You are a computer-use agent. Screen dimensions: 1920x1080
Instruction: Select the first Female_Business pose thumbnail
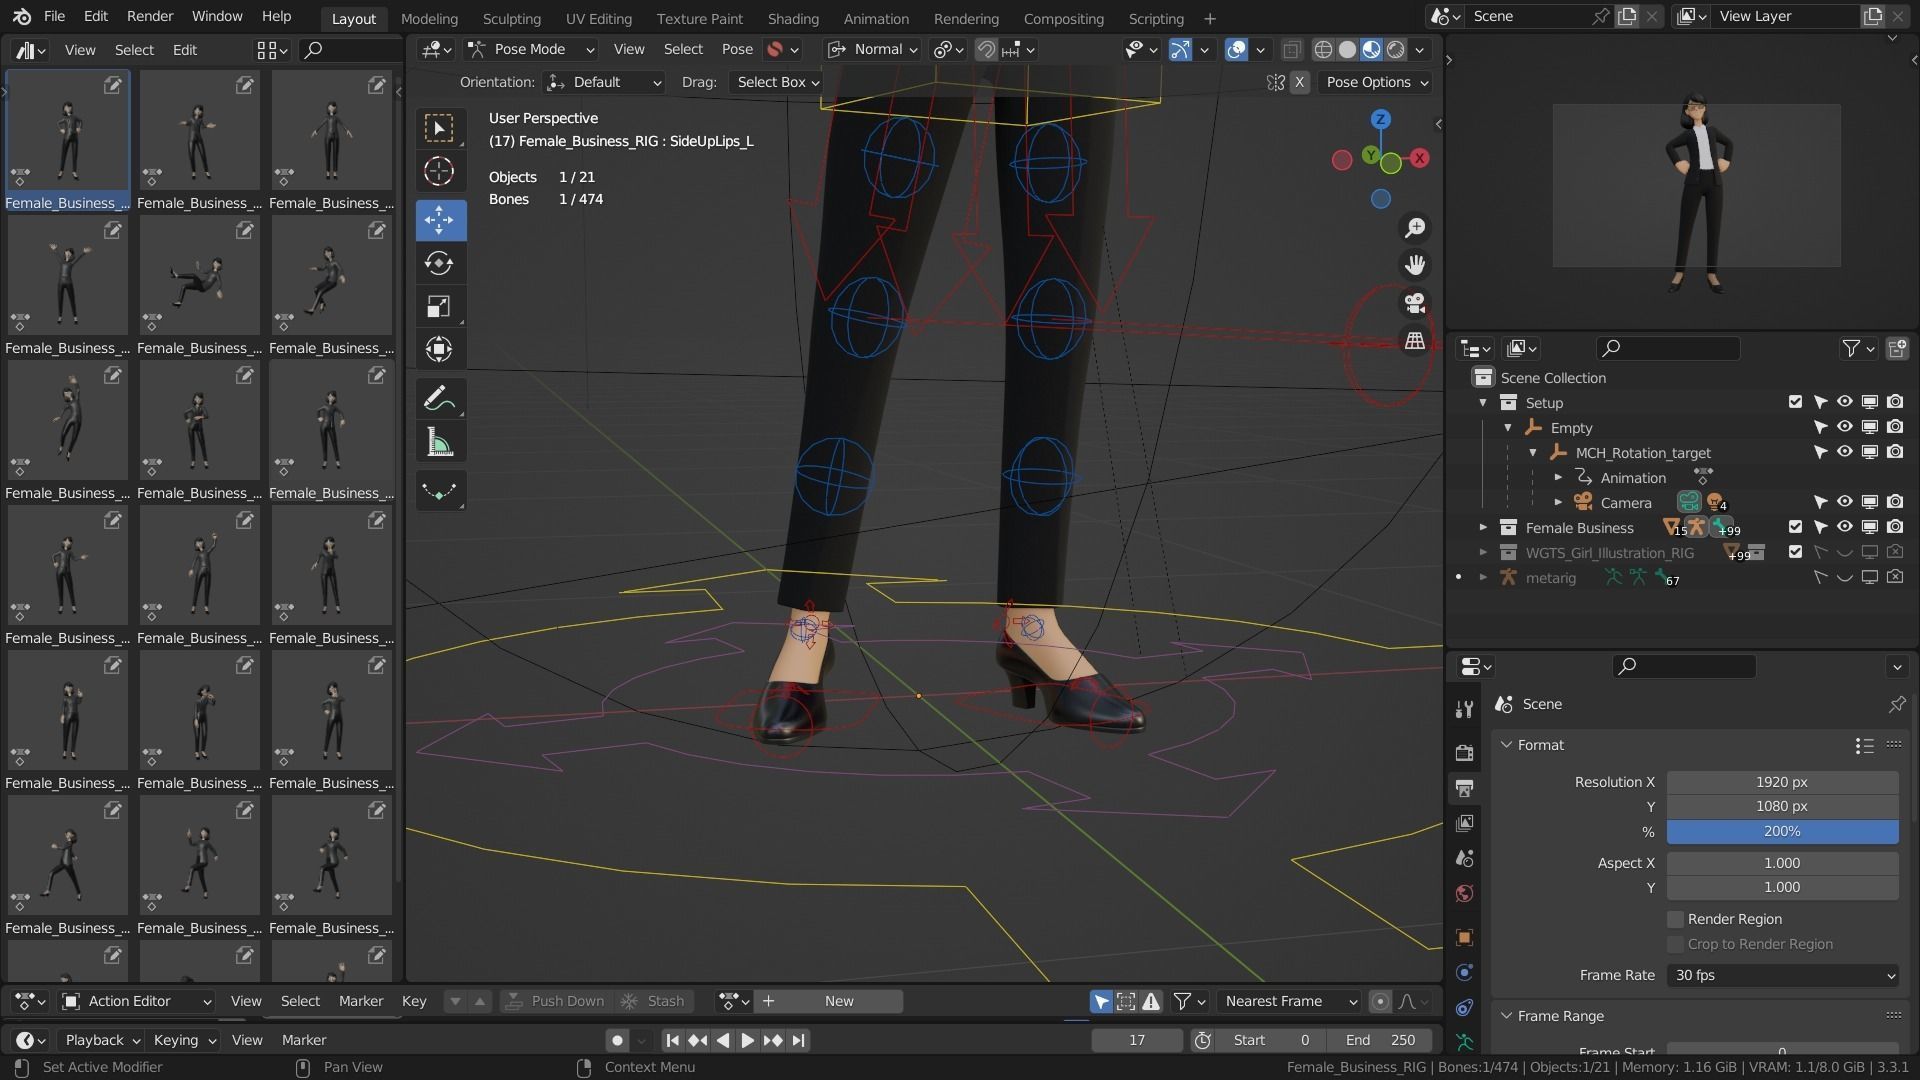[67, 141]
